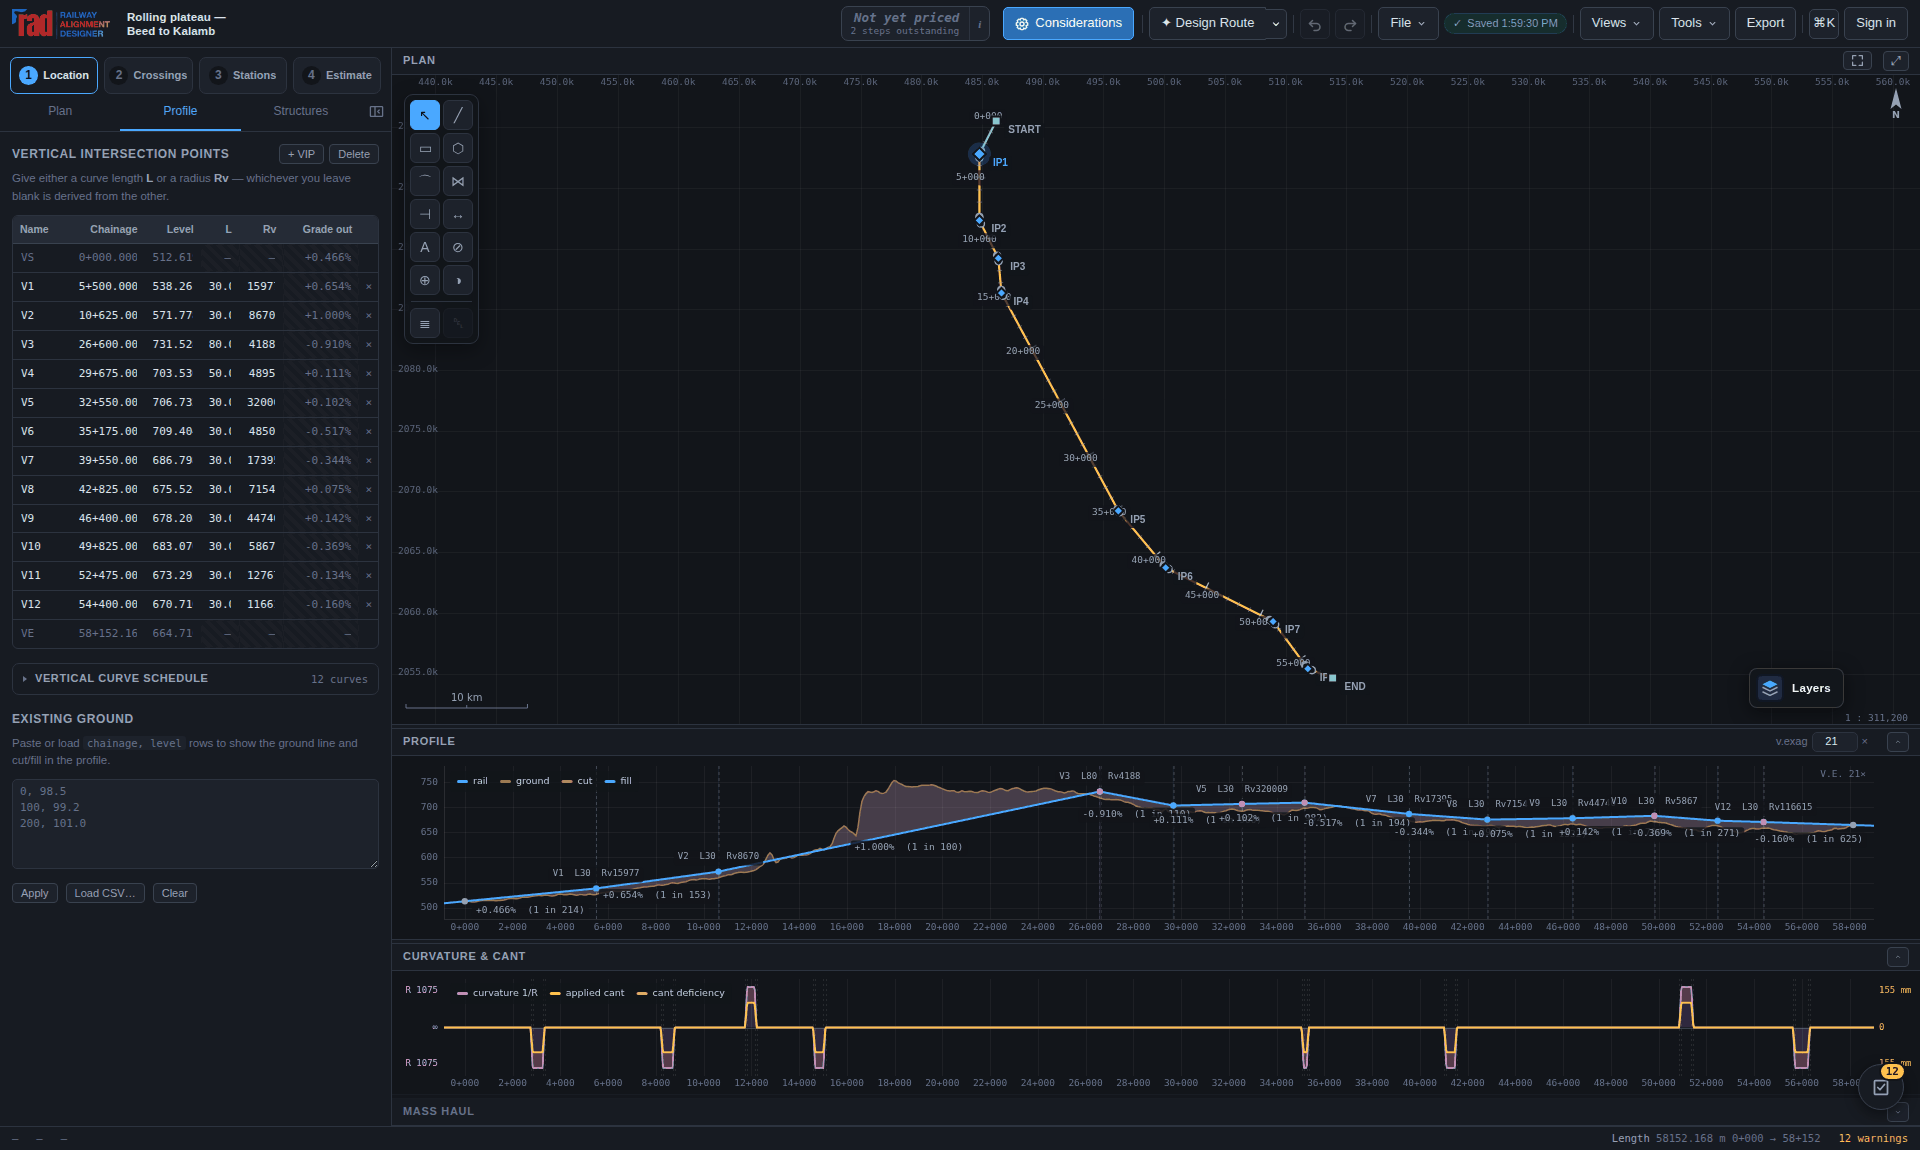Open the list lines tool in palette
1920x1150 pixels.
click(x=425, y=324)
